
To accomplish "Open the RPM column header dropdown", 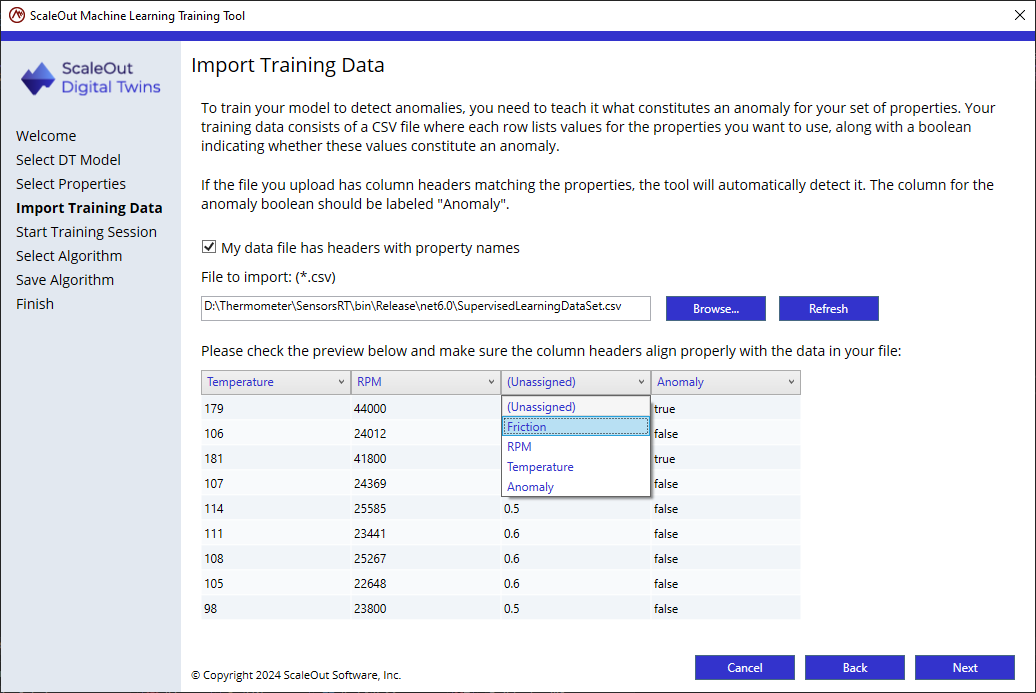I will 426,382.
